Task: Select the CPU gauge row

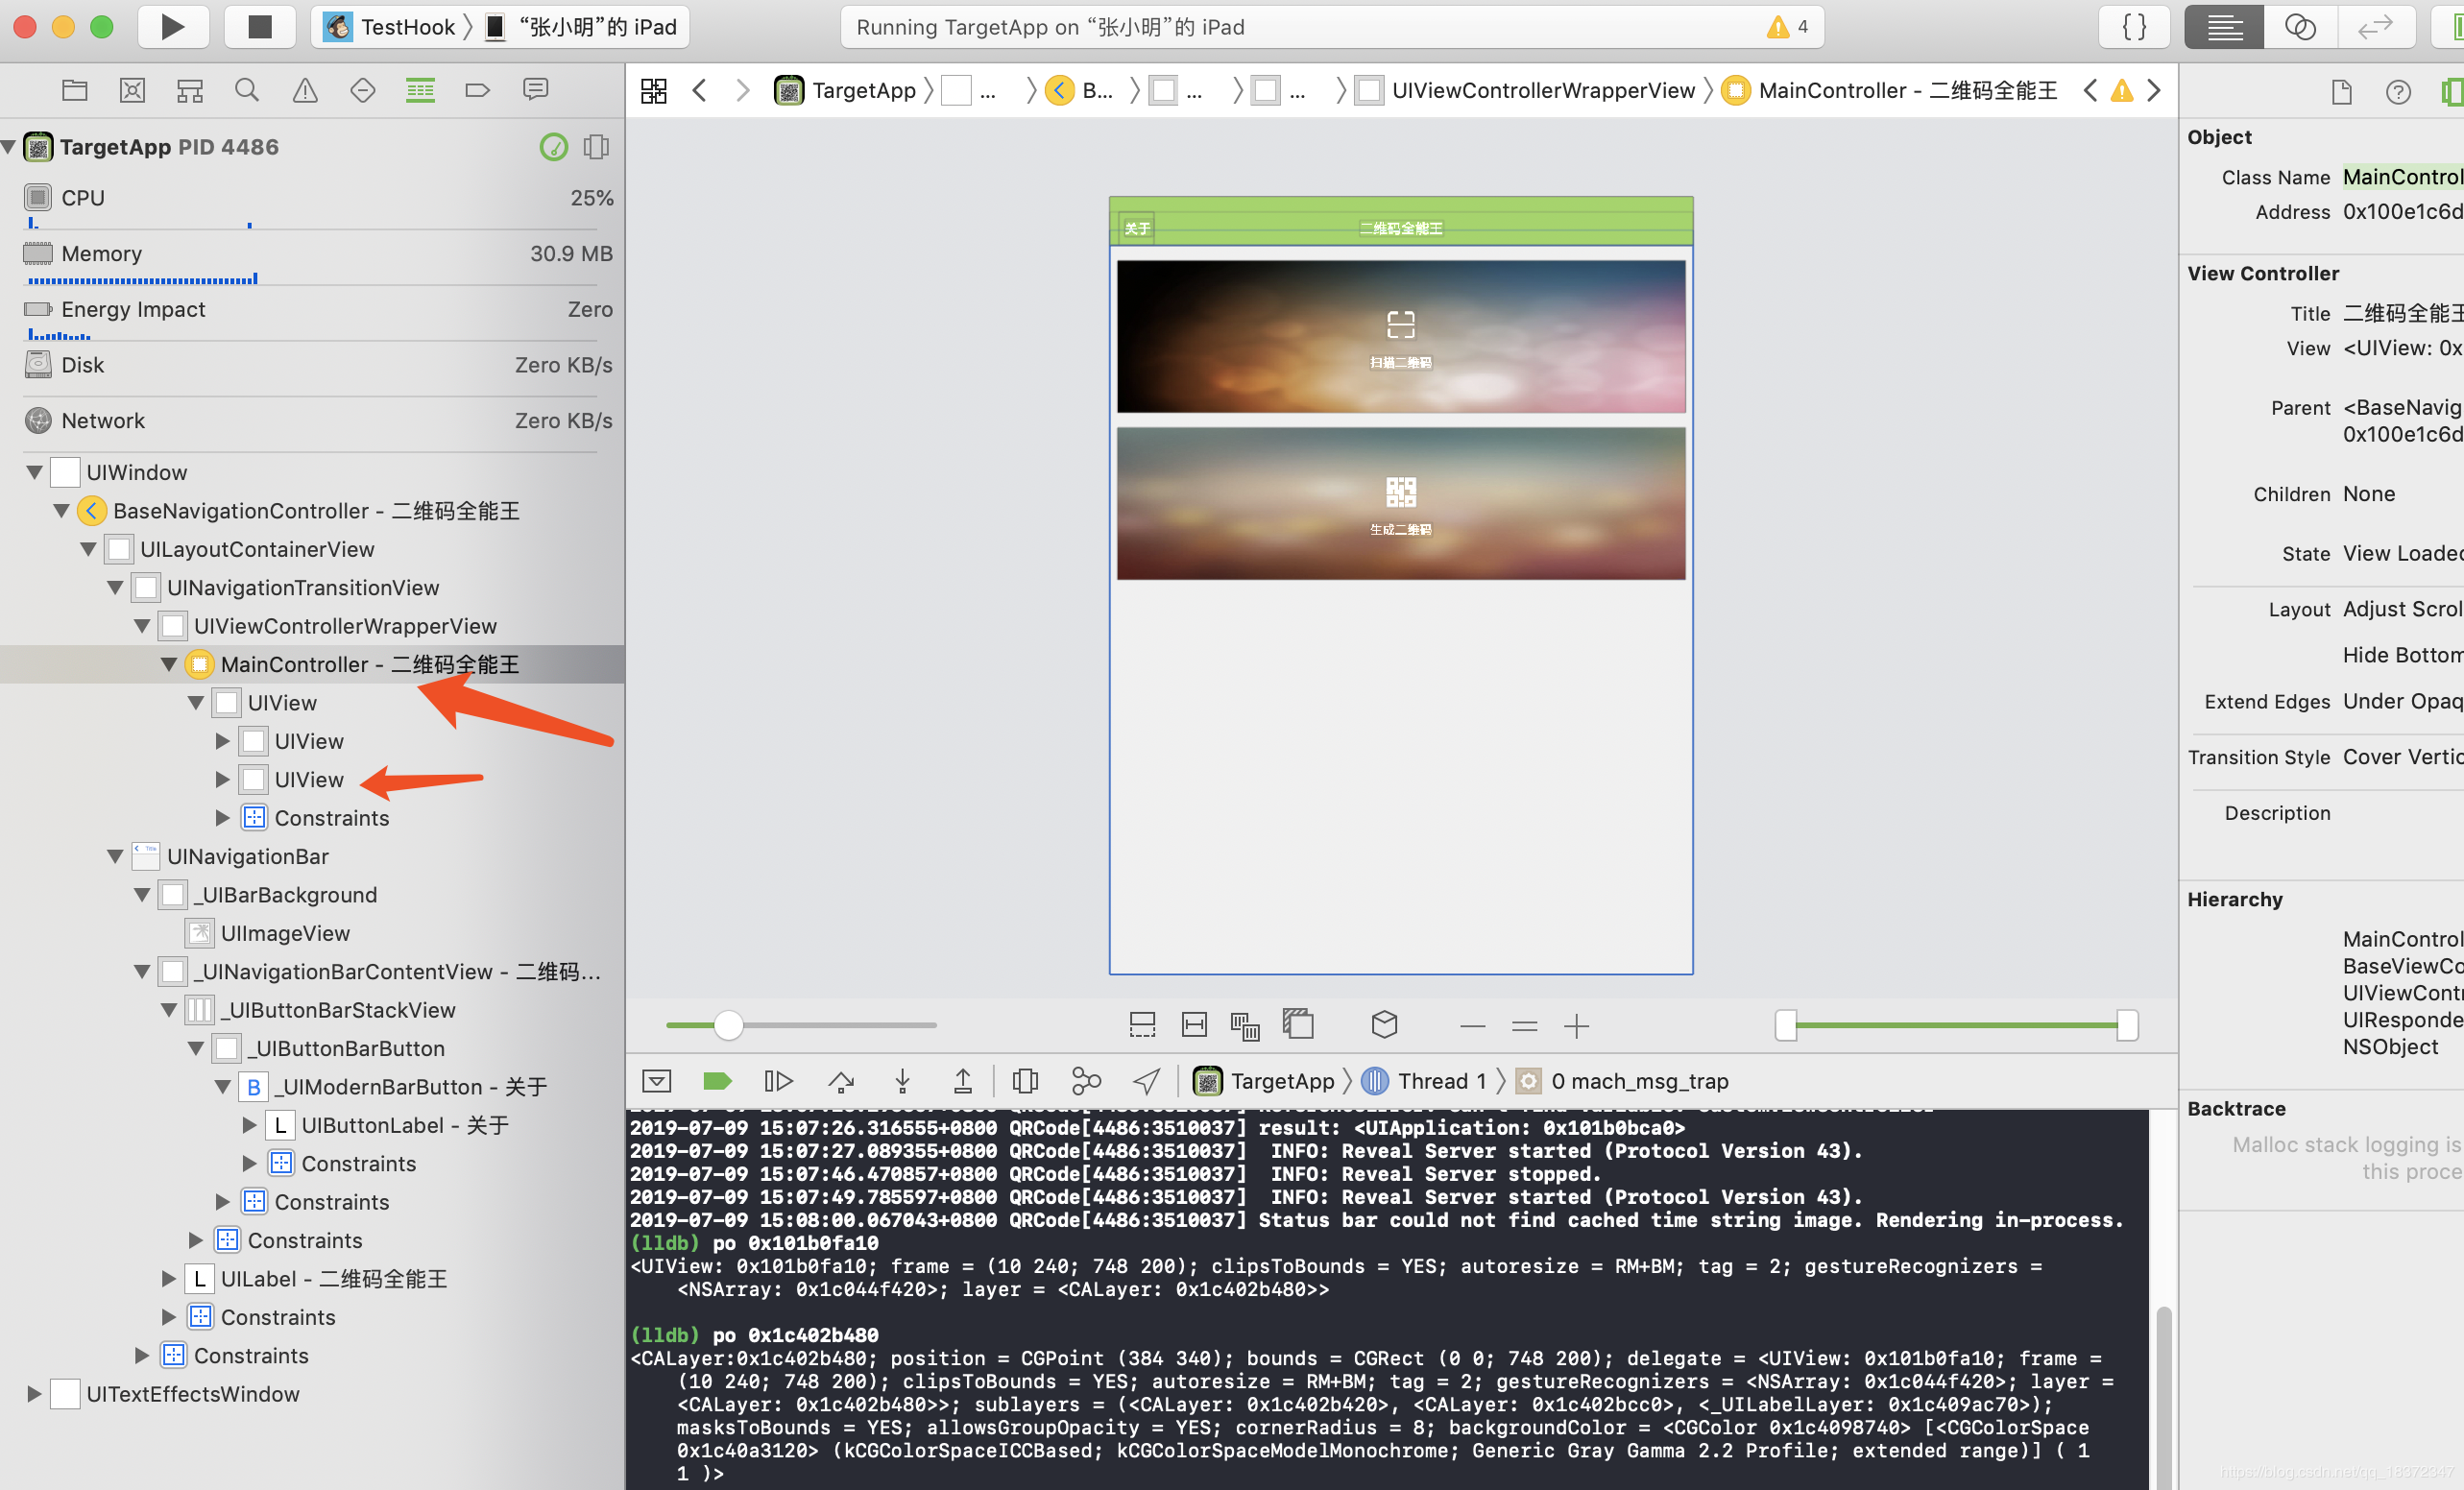Action: click(312, 206)
